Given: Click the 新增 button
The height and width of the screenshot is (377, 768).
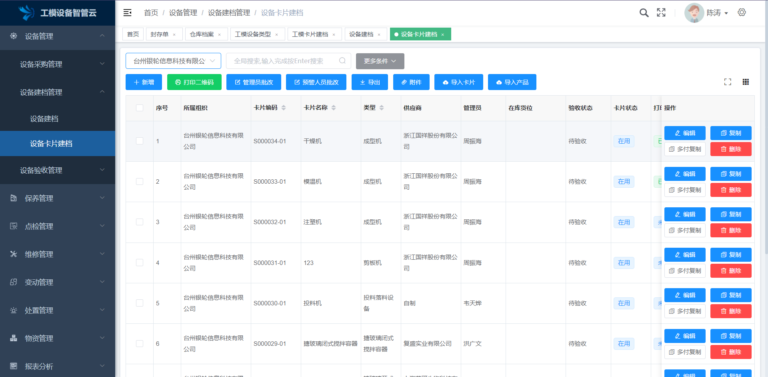Looking at the screenshot, I should tap(144, 82).
